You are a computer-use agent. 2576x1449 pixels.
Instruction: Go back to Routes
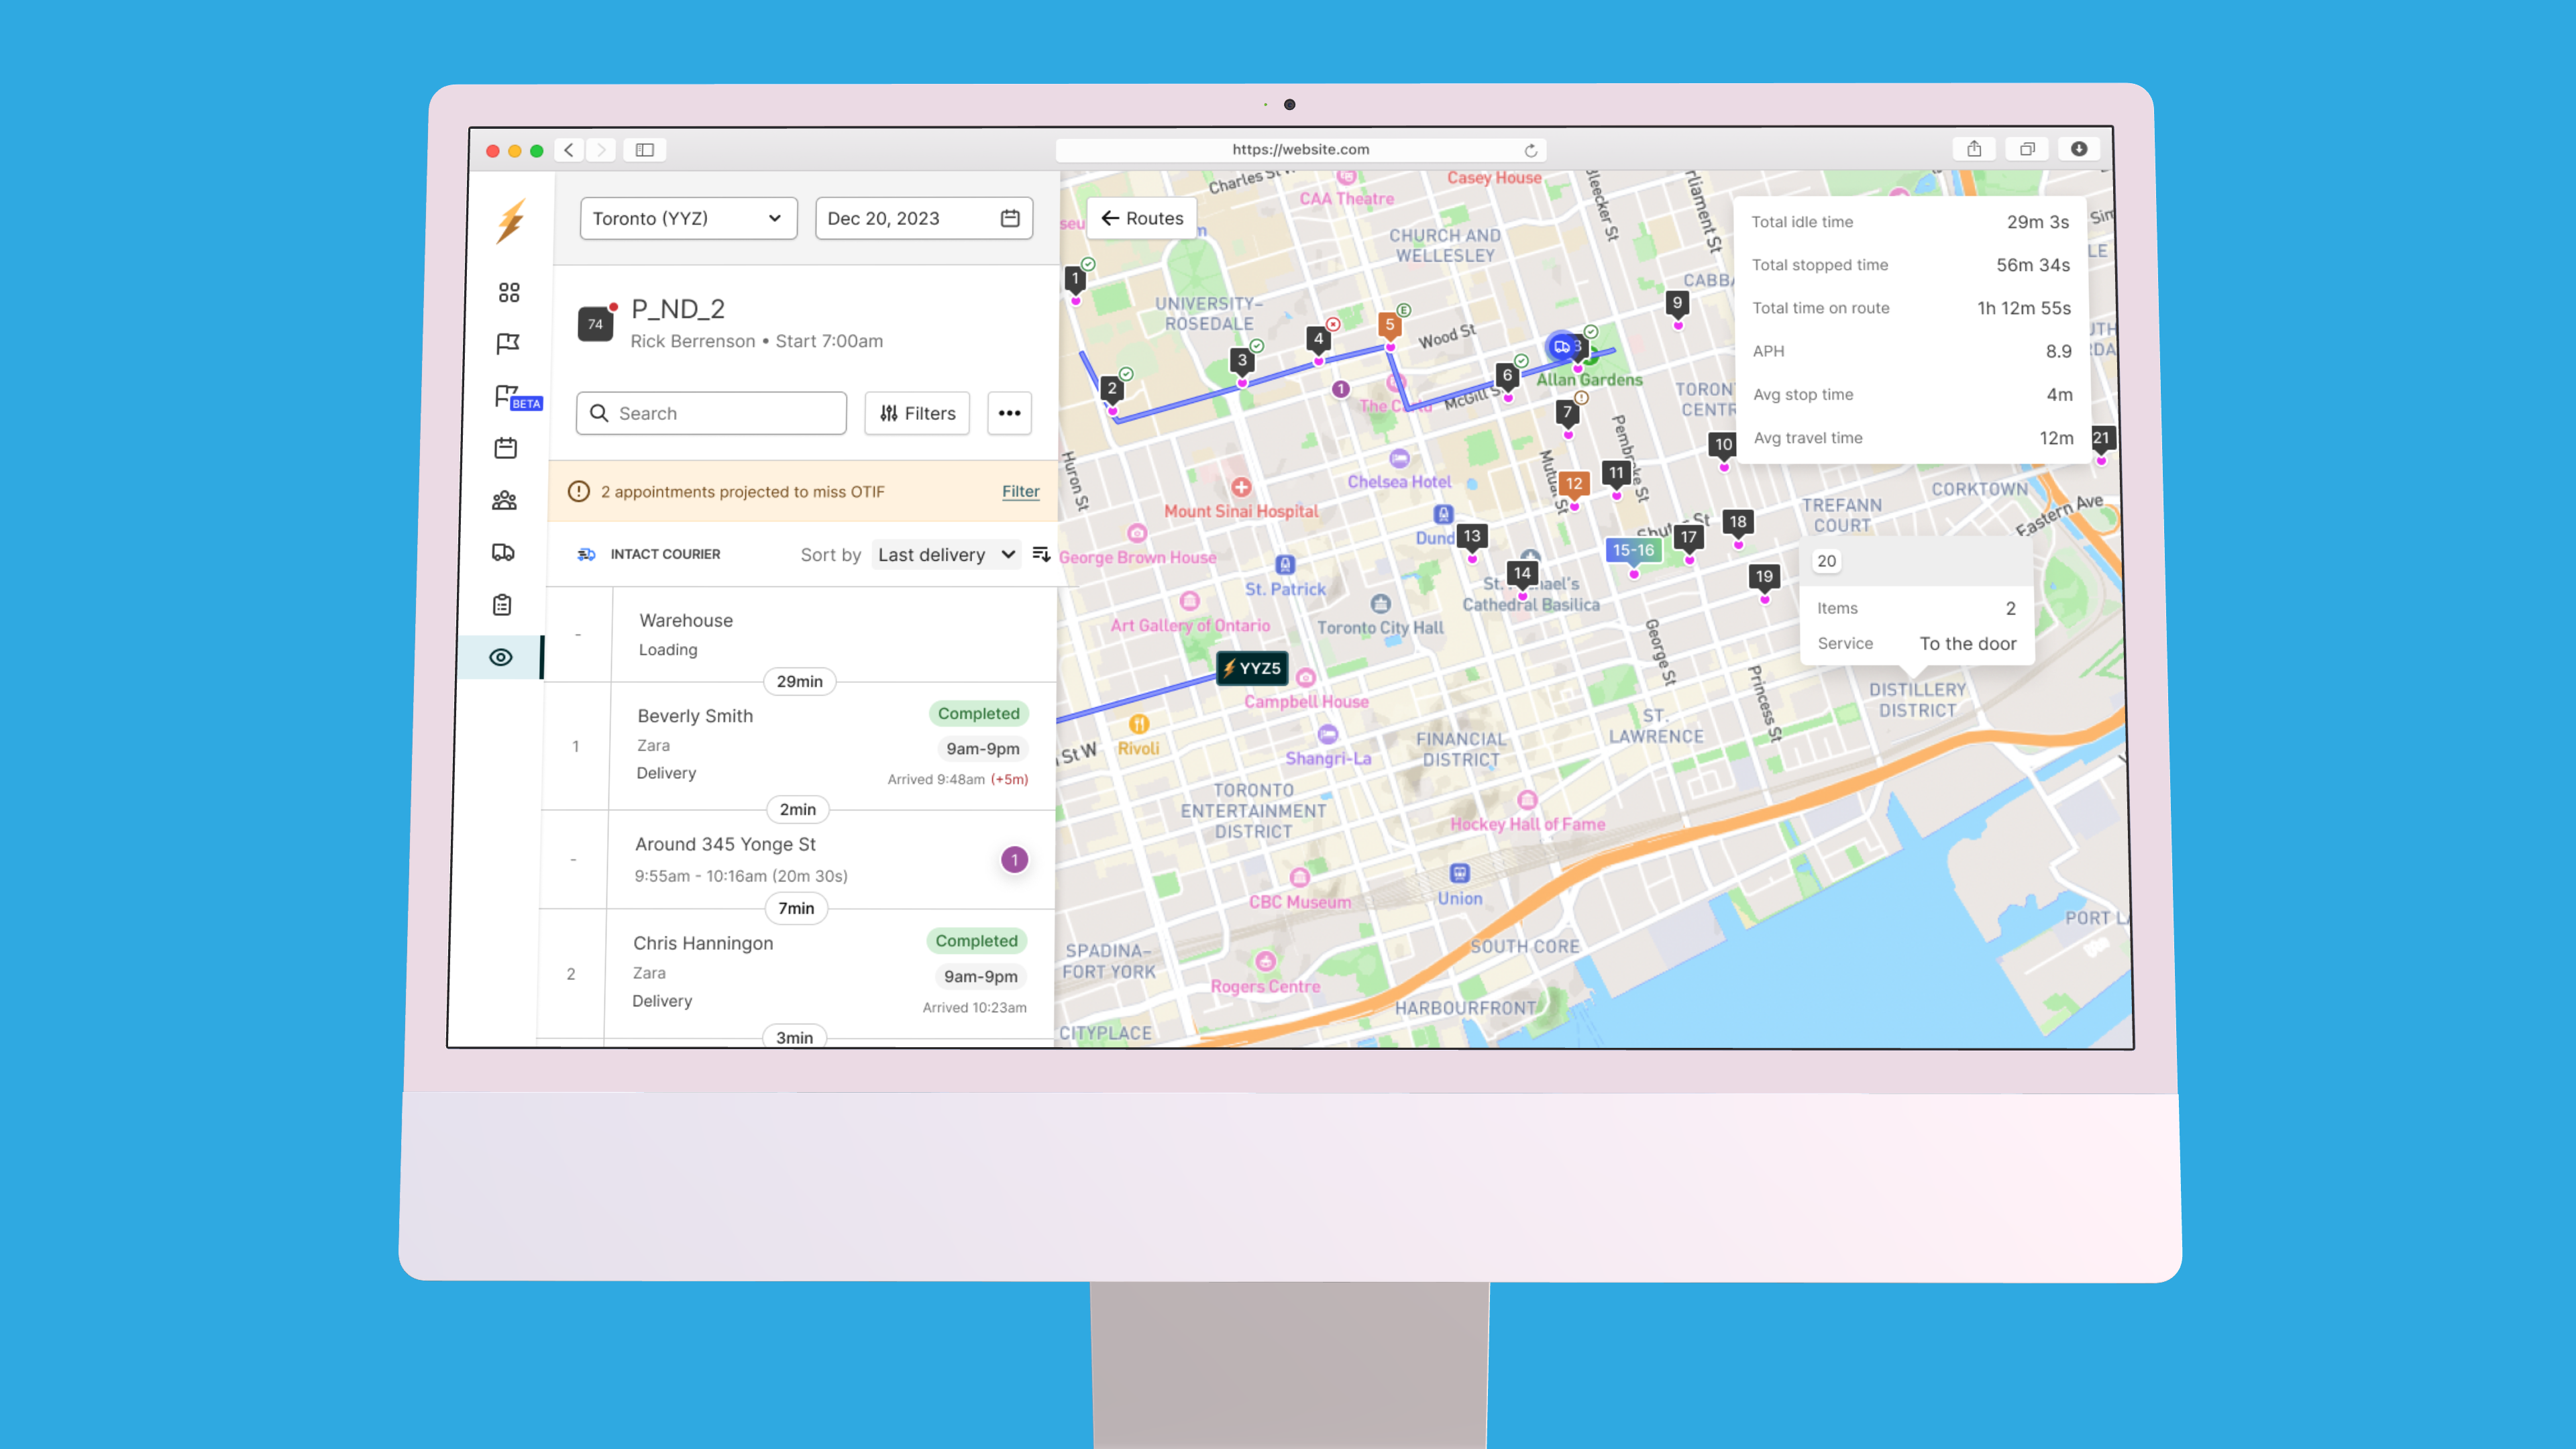click(1142, 218)
